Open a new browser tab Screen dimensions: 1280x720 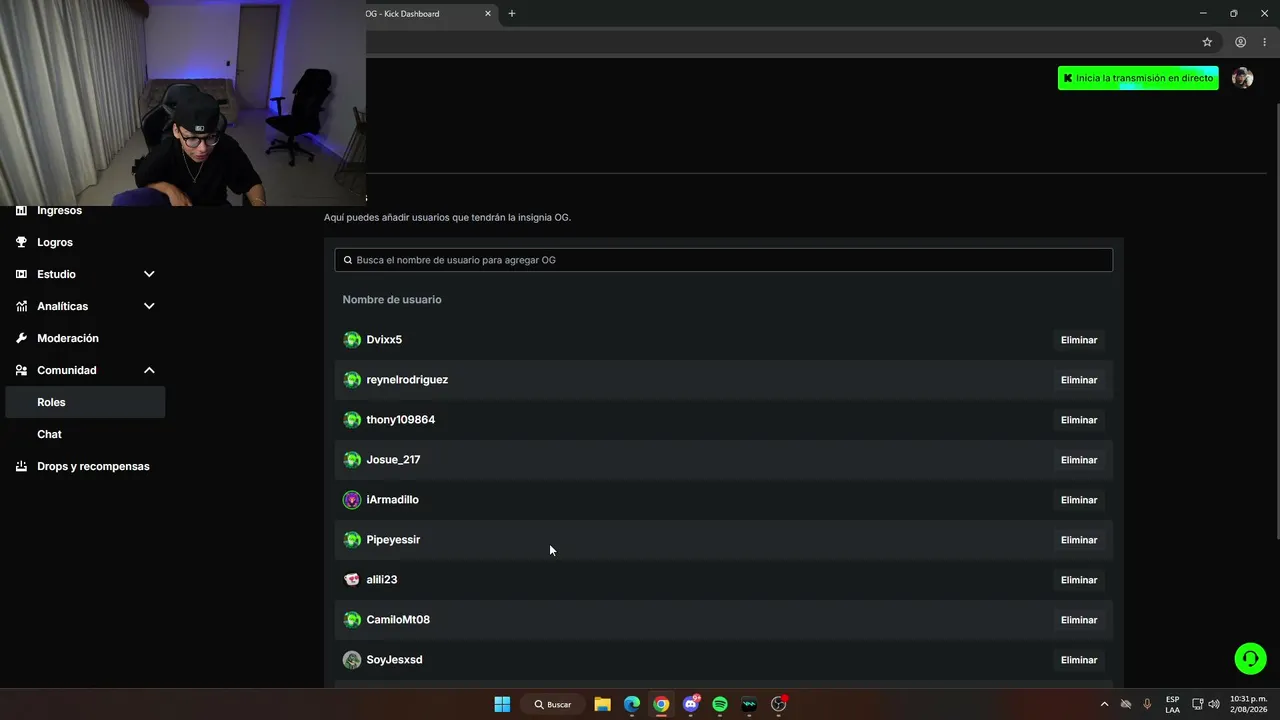click(x=512, y=14)
